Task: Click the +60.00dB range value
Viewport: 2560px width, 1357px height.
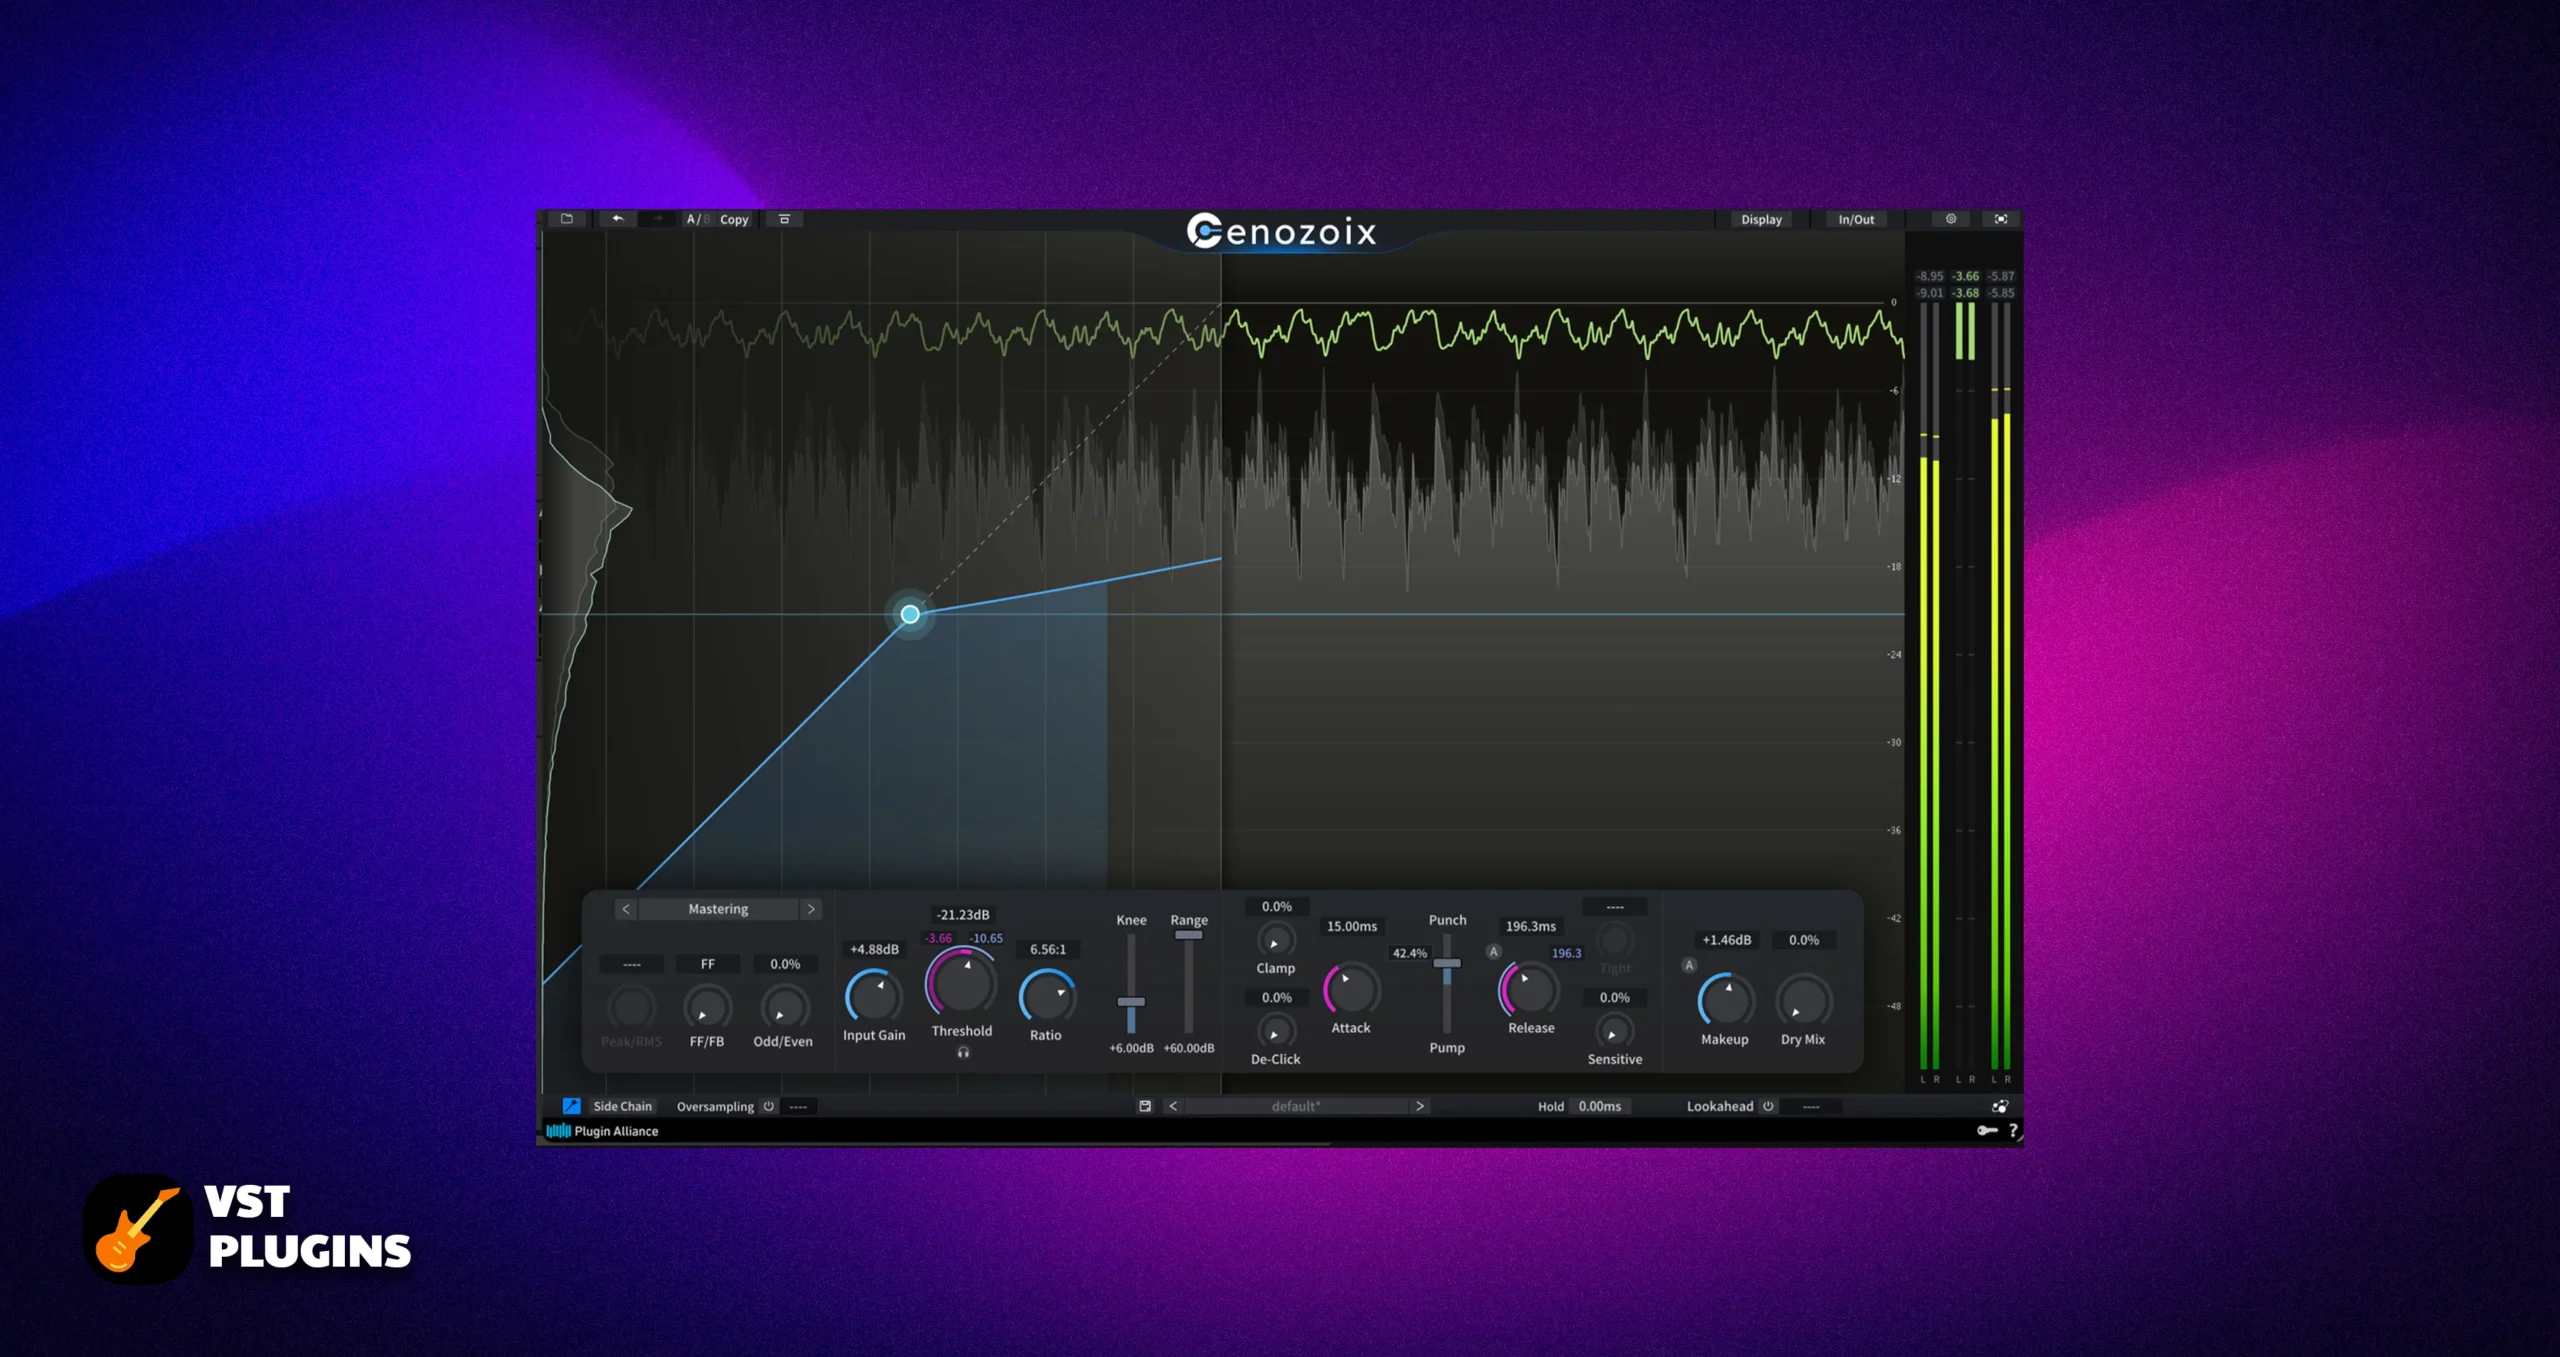Action: pyautogui.click(x=1189, y=1048)
